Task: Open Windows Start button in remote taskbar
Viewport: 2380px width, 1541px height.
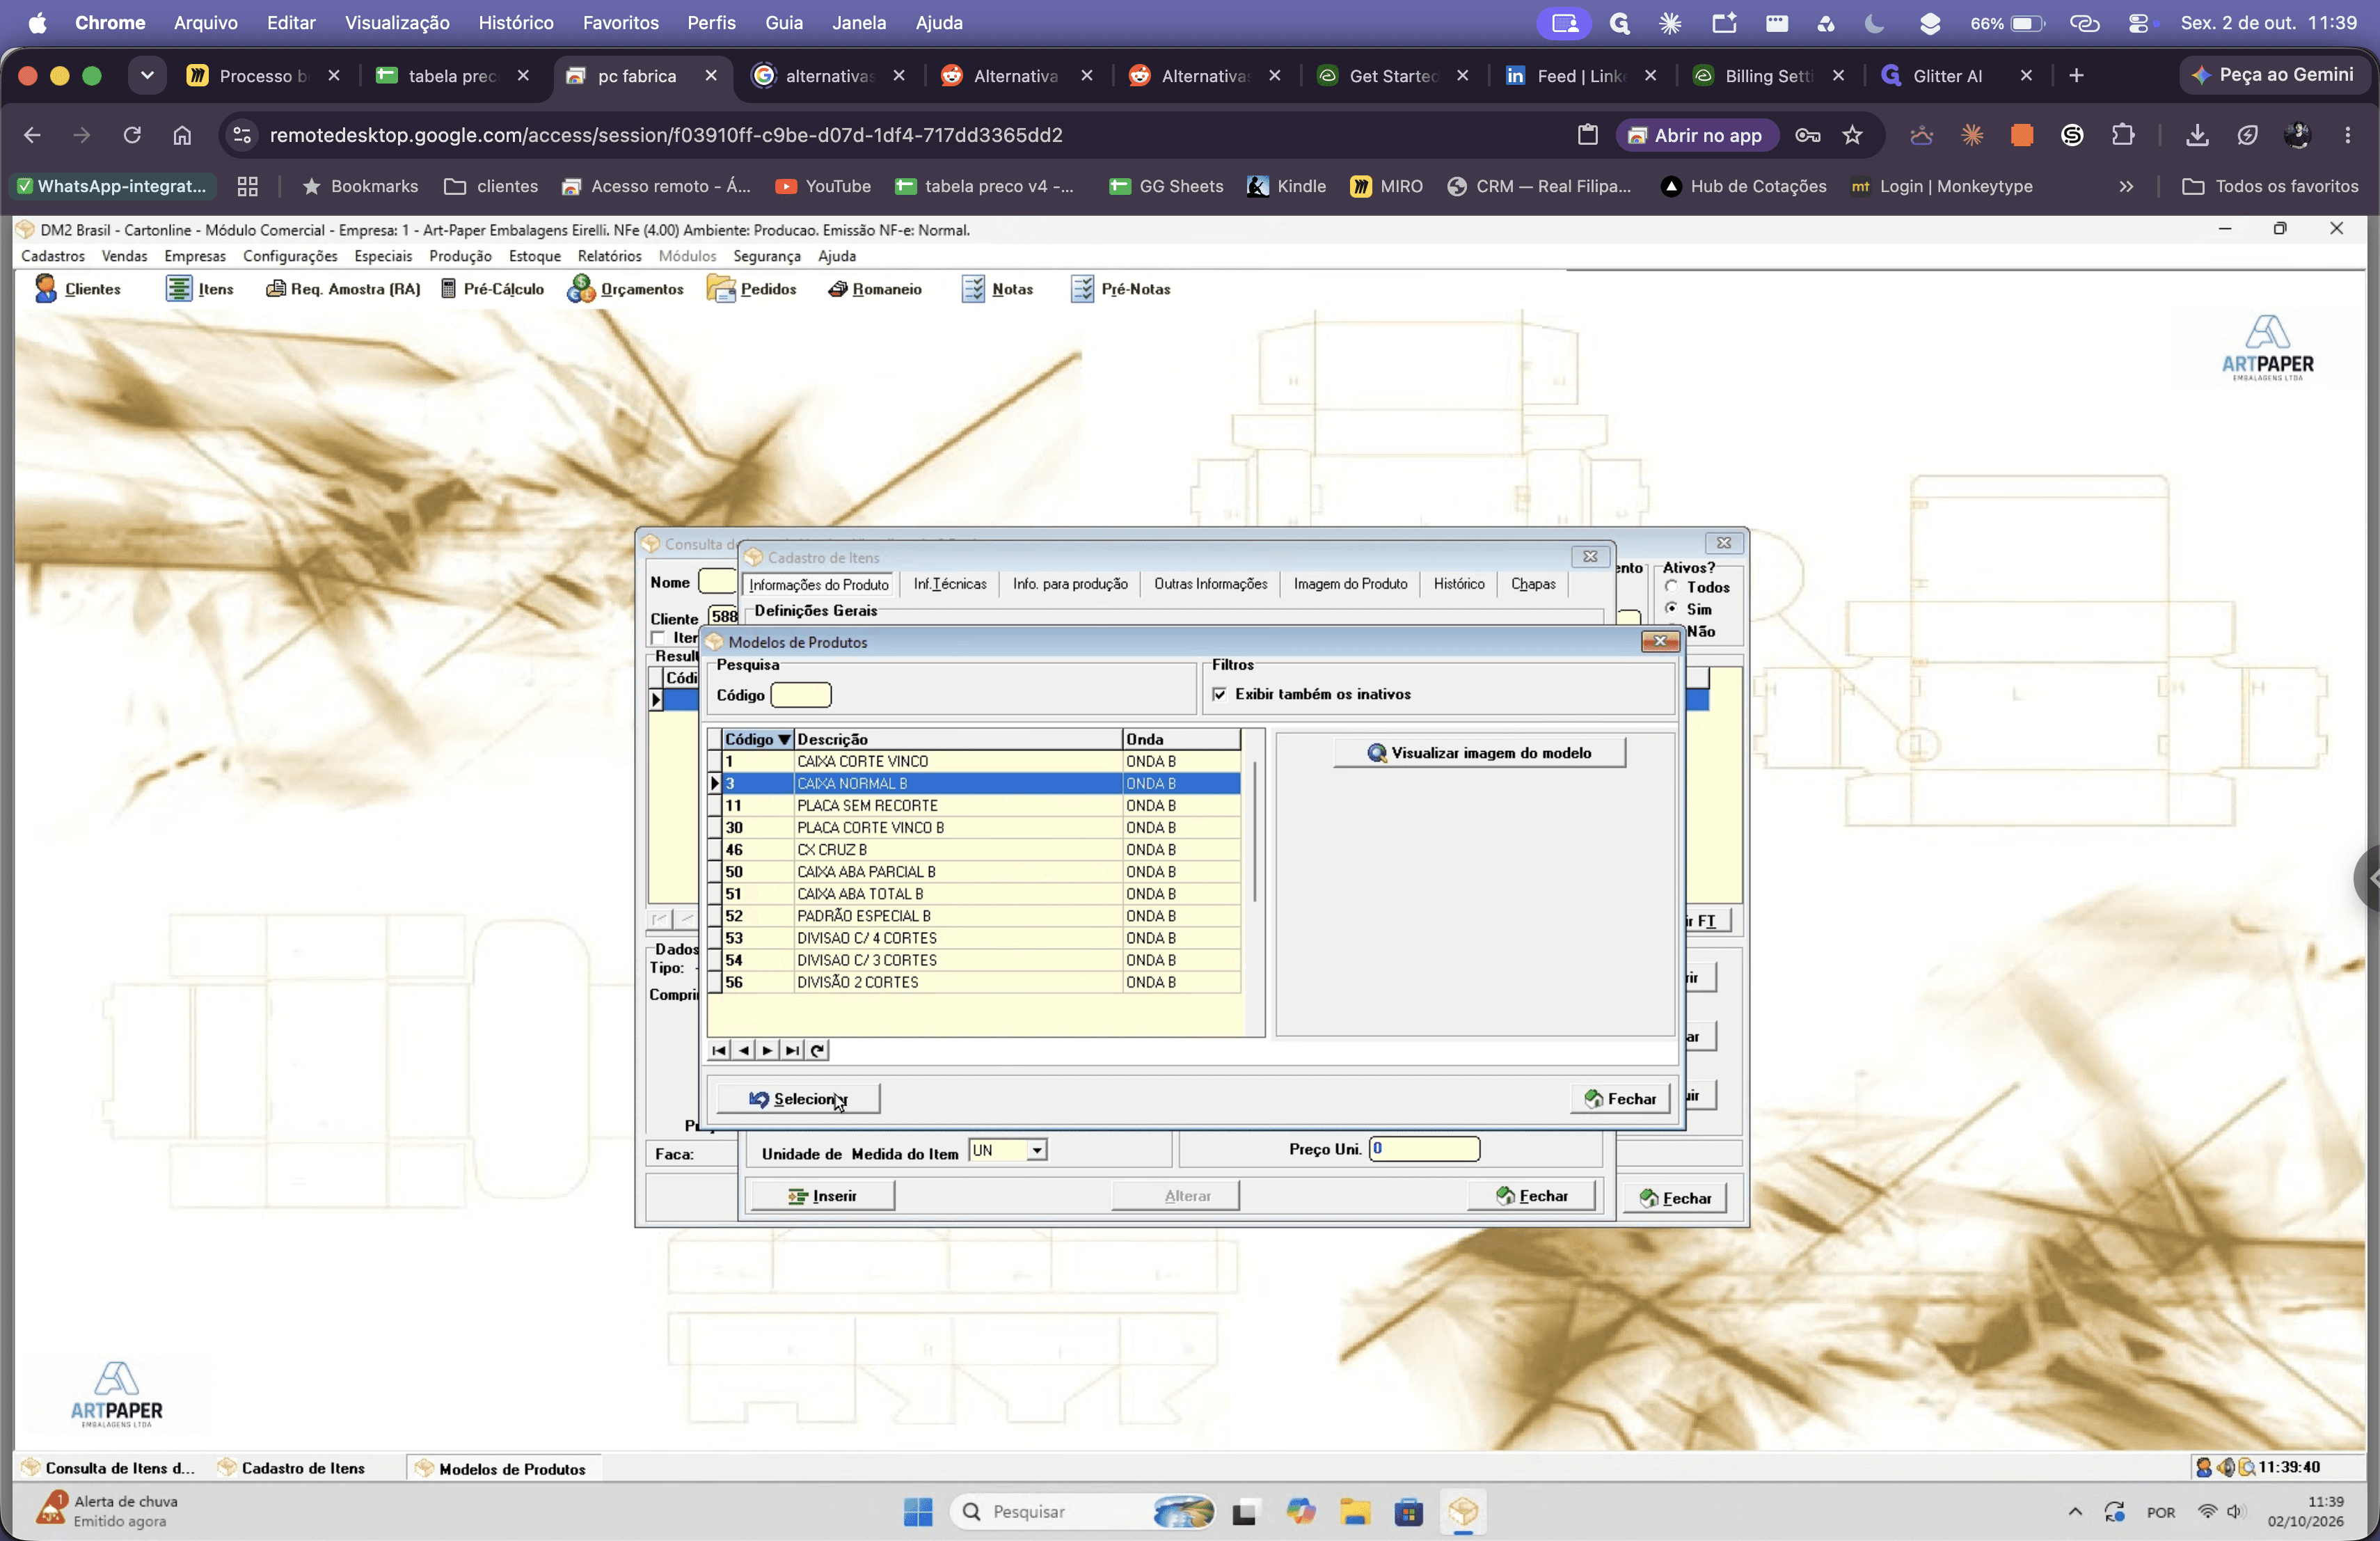Action: point(917,1512)
